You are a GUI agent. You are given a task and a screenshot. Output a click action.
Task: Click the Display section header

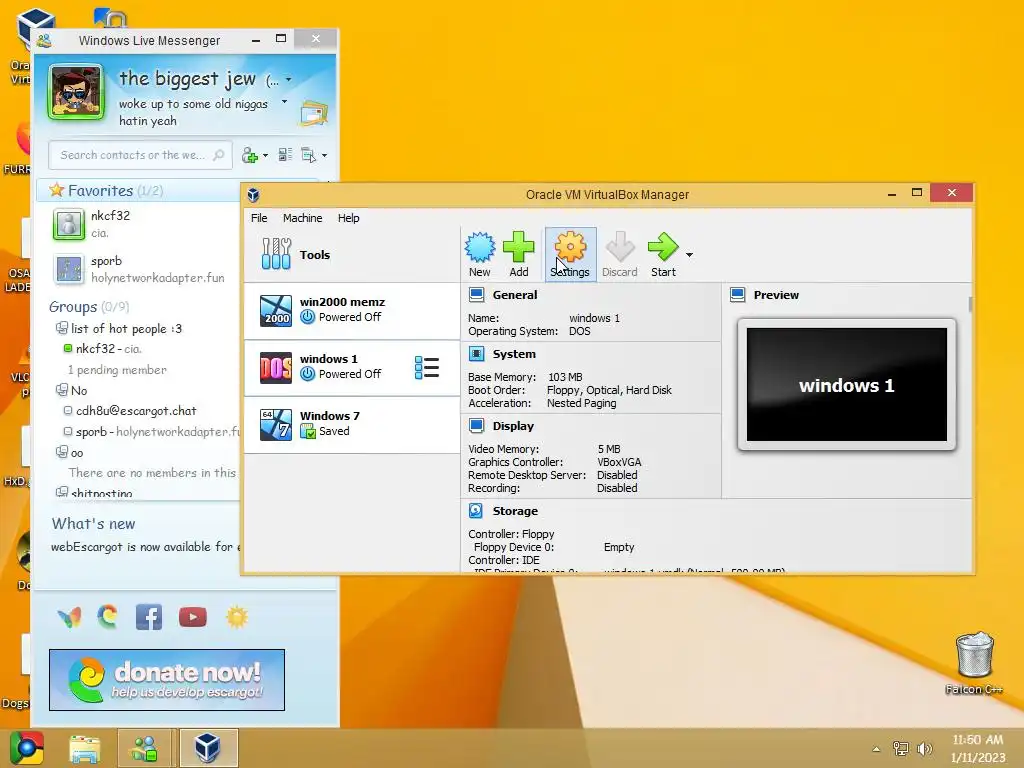tap(513, 426)
